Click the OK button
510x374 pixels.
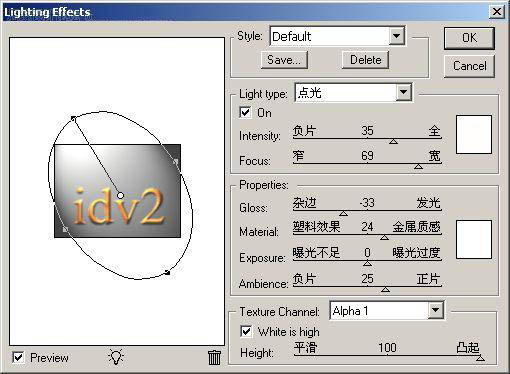pyautogui.click(x=469, y=38)
